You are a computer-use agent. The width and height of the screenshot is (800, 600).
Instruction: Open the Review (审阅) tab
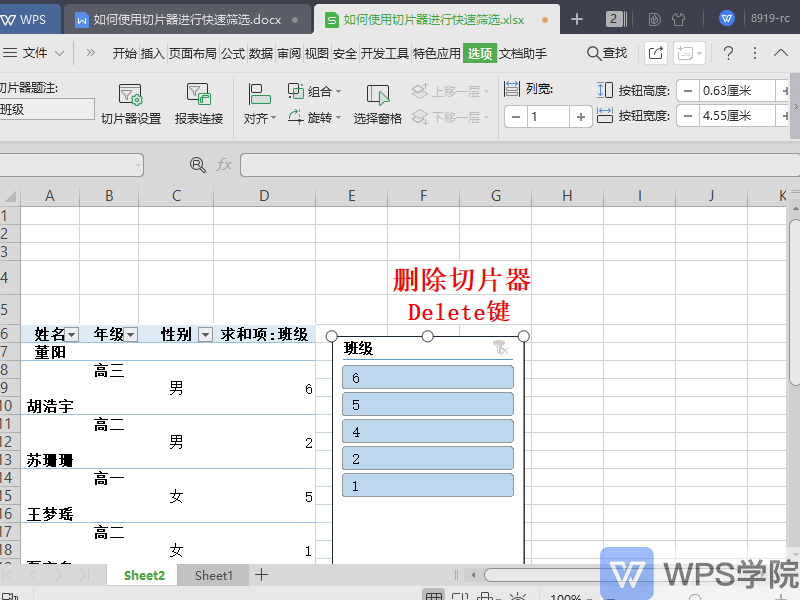[x=289, y=53]
